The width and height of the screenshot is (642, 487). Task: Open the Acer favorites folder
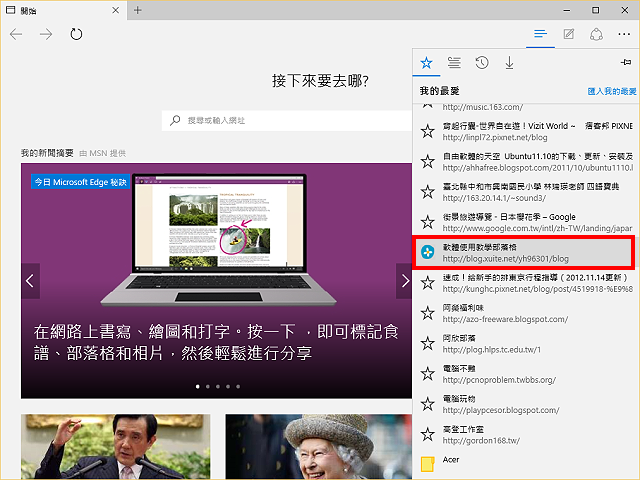[526, 464]
